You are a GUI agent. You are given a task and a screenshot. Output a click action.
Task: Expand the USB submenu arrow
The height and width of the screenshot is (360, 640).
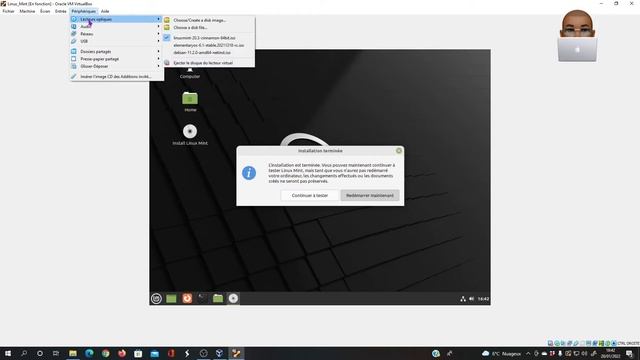pos(158,41)
